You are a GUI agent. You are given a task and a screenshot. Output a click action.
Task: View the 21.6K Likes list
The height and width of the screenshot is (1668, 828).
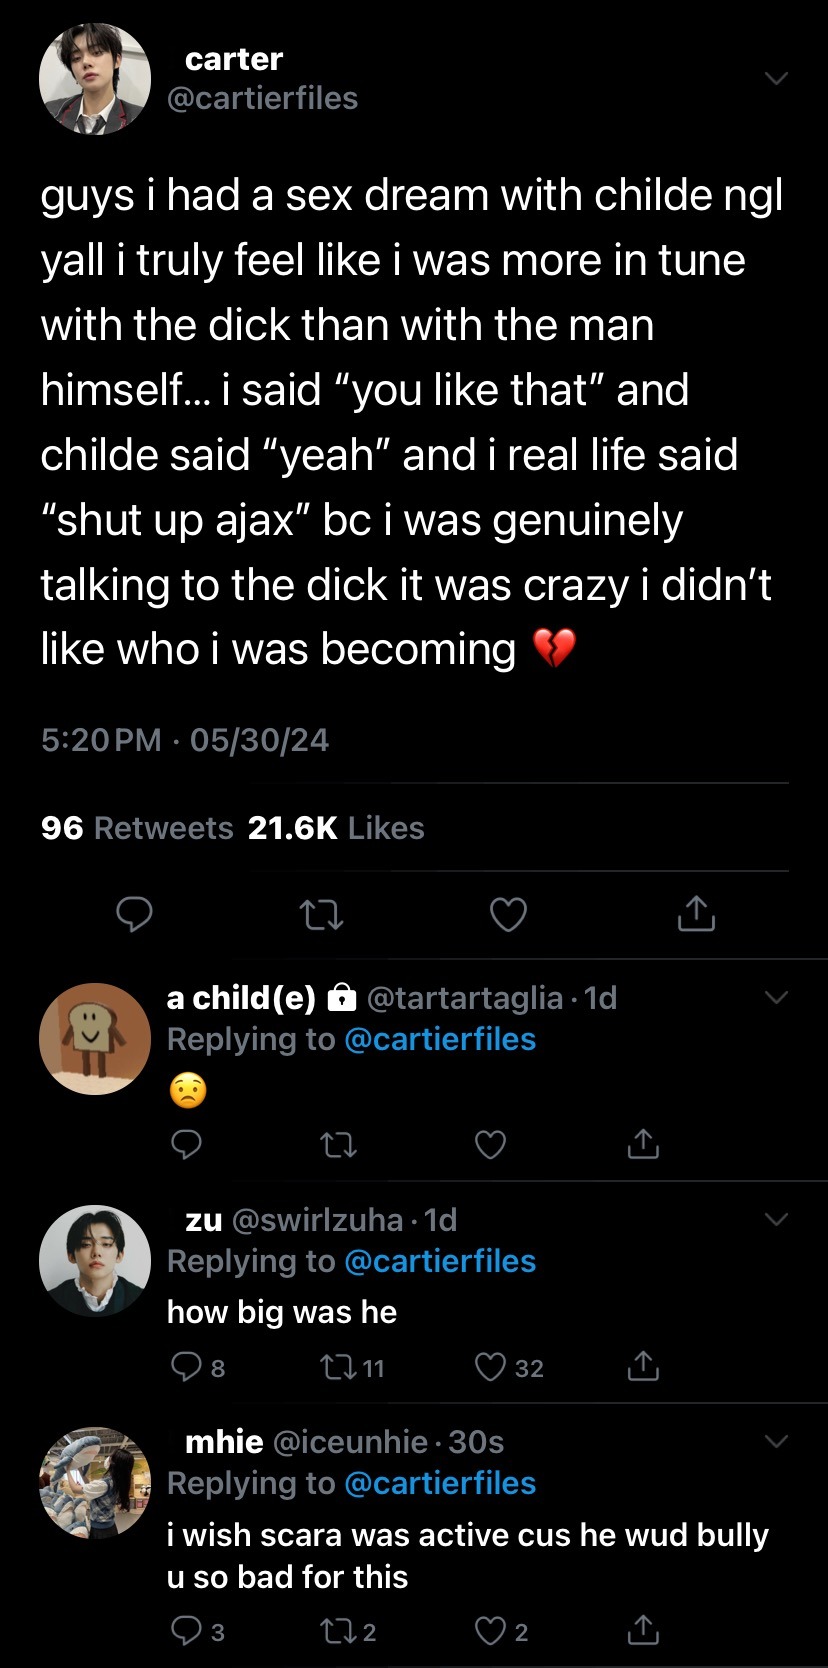(336, 828)
